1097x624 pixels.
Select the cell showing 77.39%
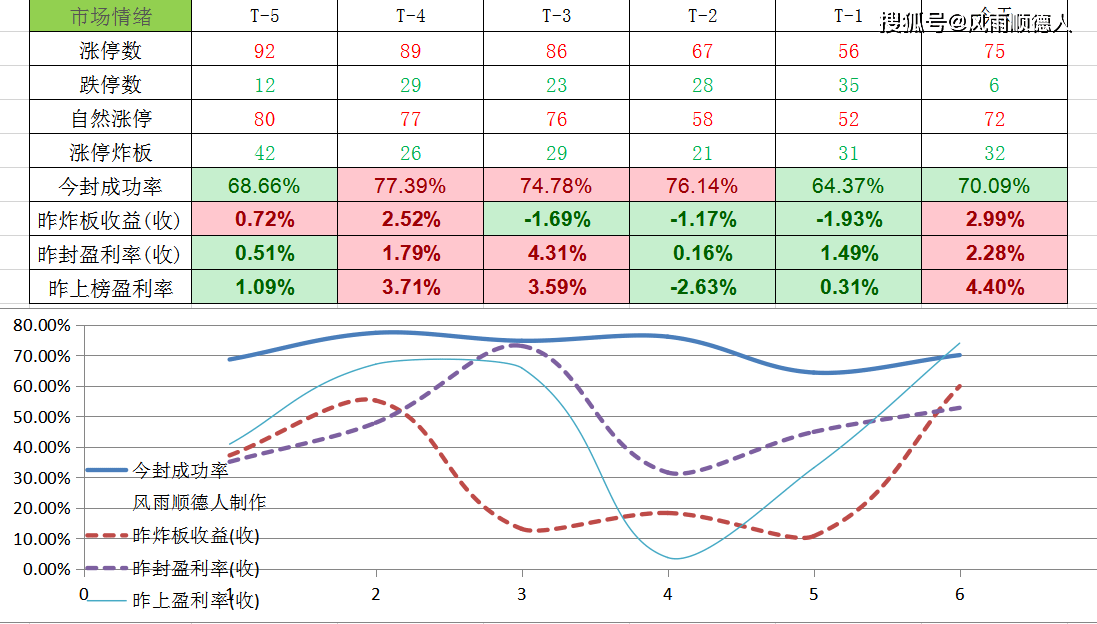point(411,186)
